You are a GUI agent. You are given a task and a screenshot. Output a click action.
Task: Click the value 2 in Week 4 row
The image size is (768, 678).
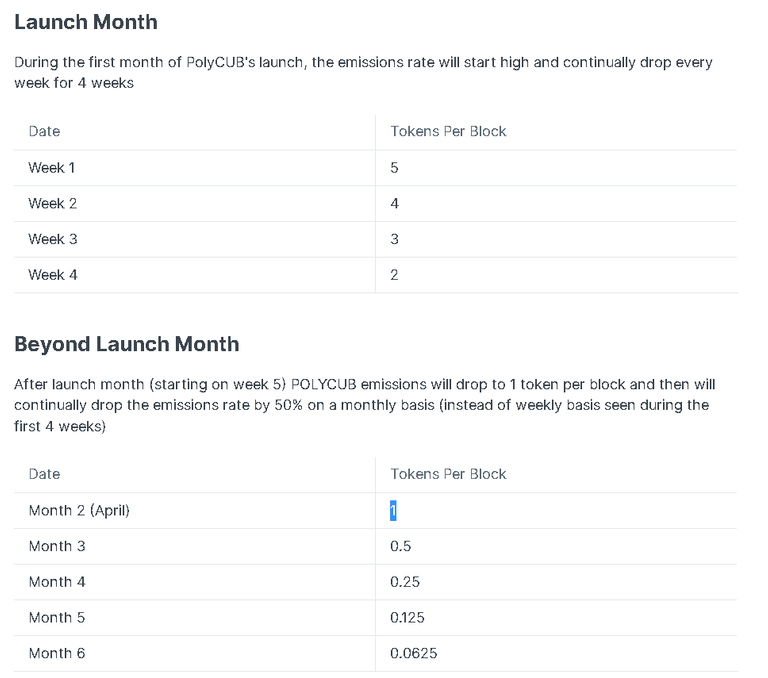click(x=394, y=275)
